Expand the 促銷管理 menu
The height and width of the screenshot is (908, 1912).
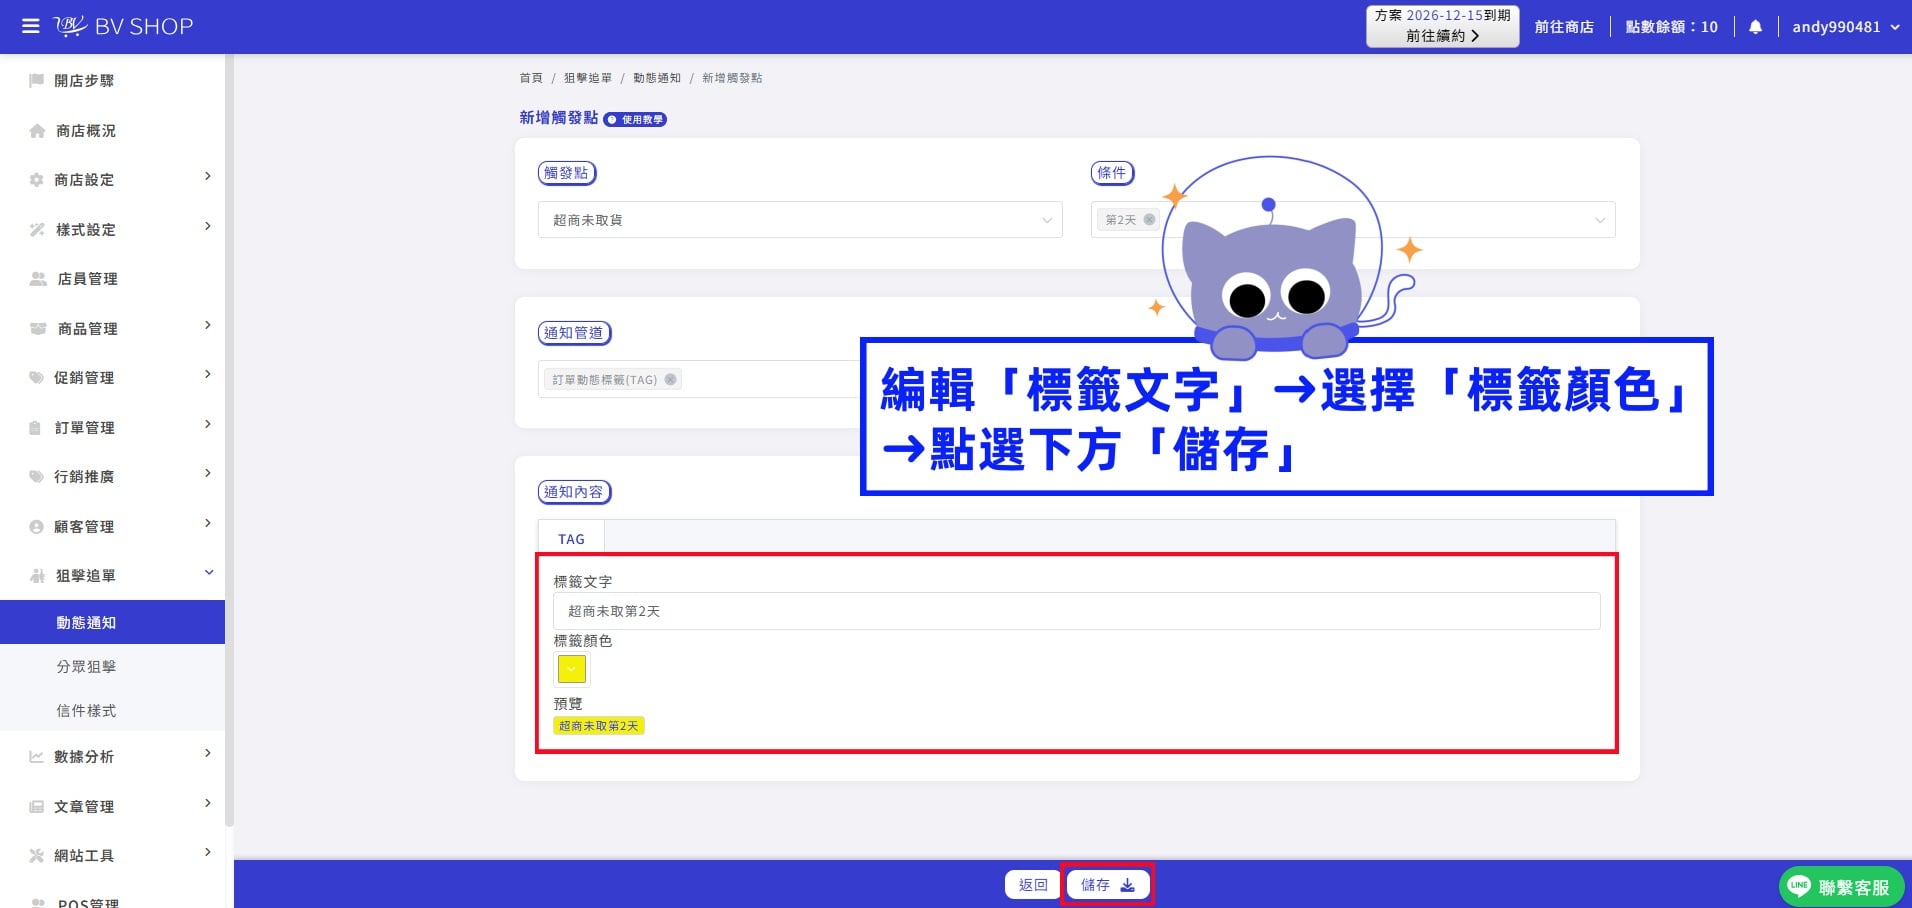[x=208, y=375]
